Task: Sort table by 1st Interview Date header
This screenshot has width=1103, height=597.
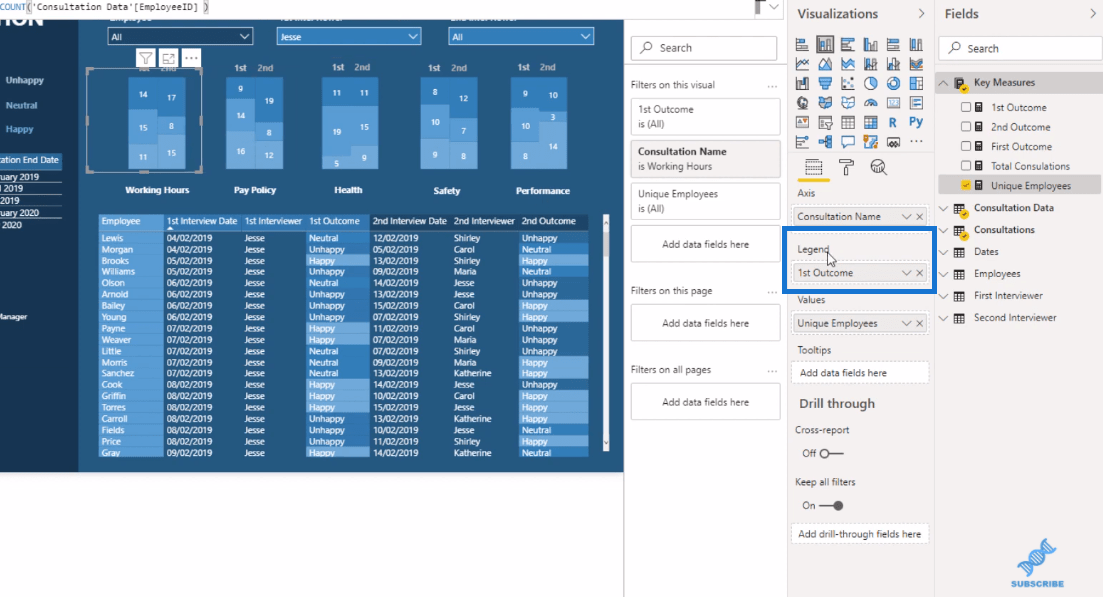Action: pyautogui.click(x=202, y=221)
